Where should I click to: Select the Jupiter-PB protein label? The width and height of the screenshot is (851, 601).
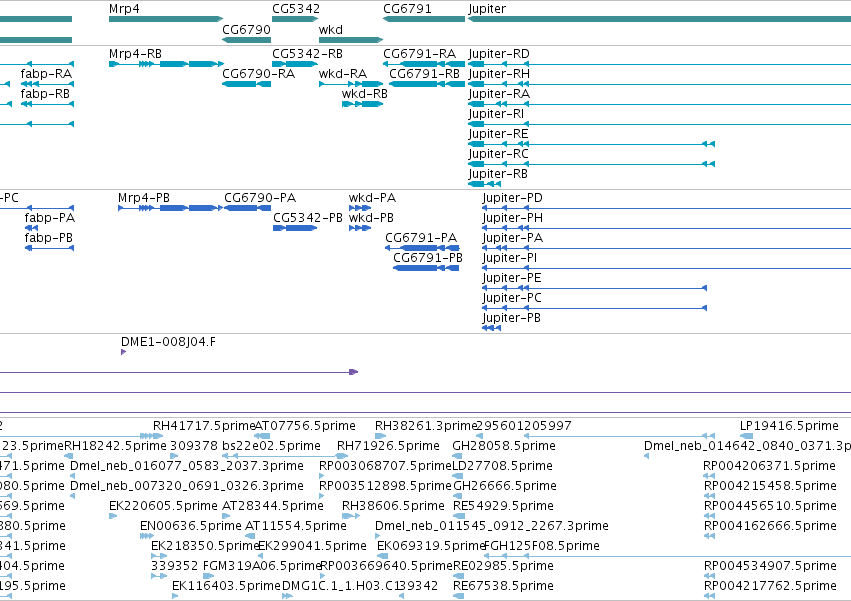pyautogui.click(x=511, y=319)
